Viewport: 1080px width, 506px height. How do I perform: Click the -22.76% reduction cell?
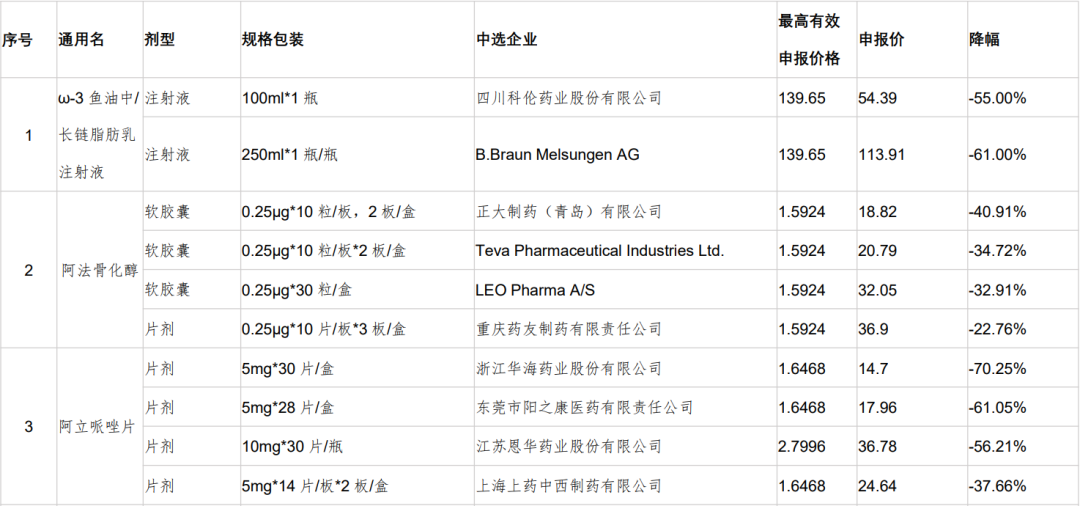tap(997, 329)
